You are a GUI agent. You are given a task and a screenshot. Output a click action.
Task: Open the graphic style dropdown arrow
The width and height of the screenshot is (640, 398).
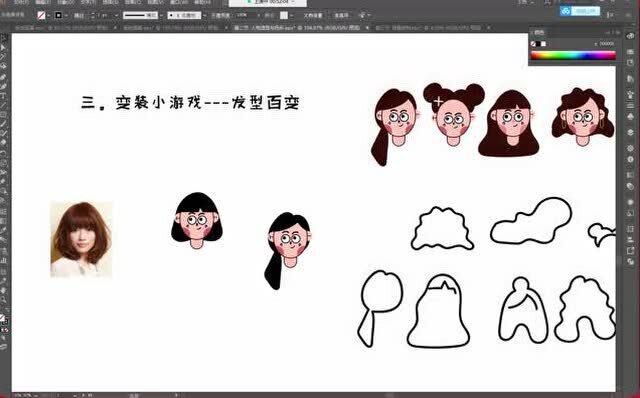coord(291,16)
